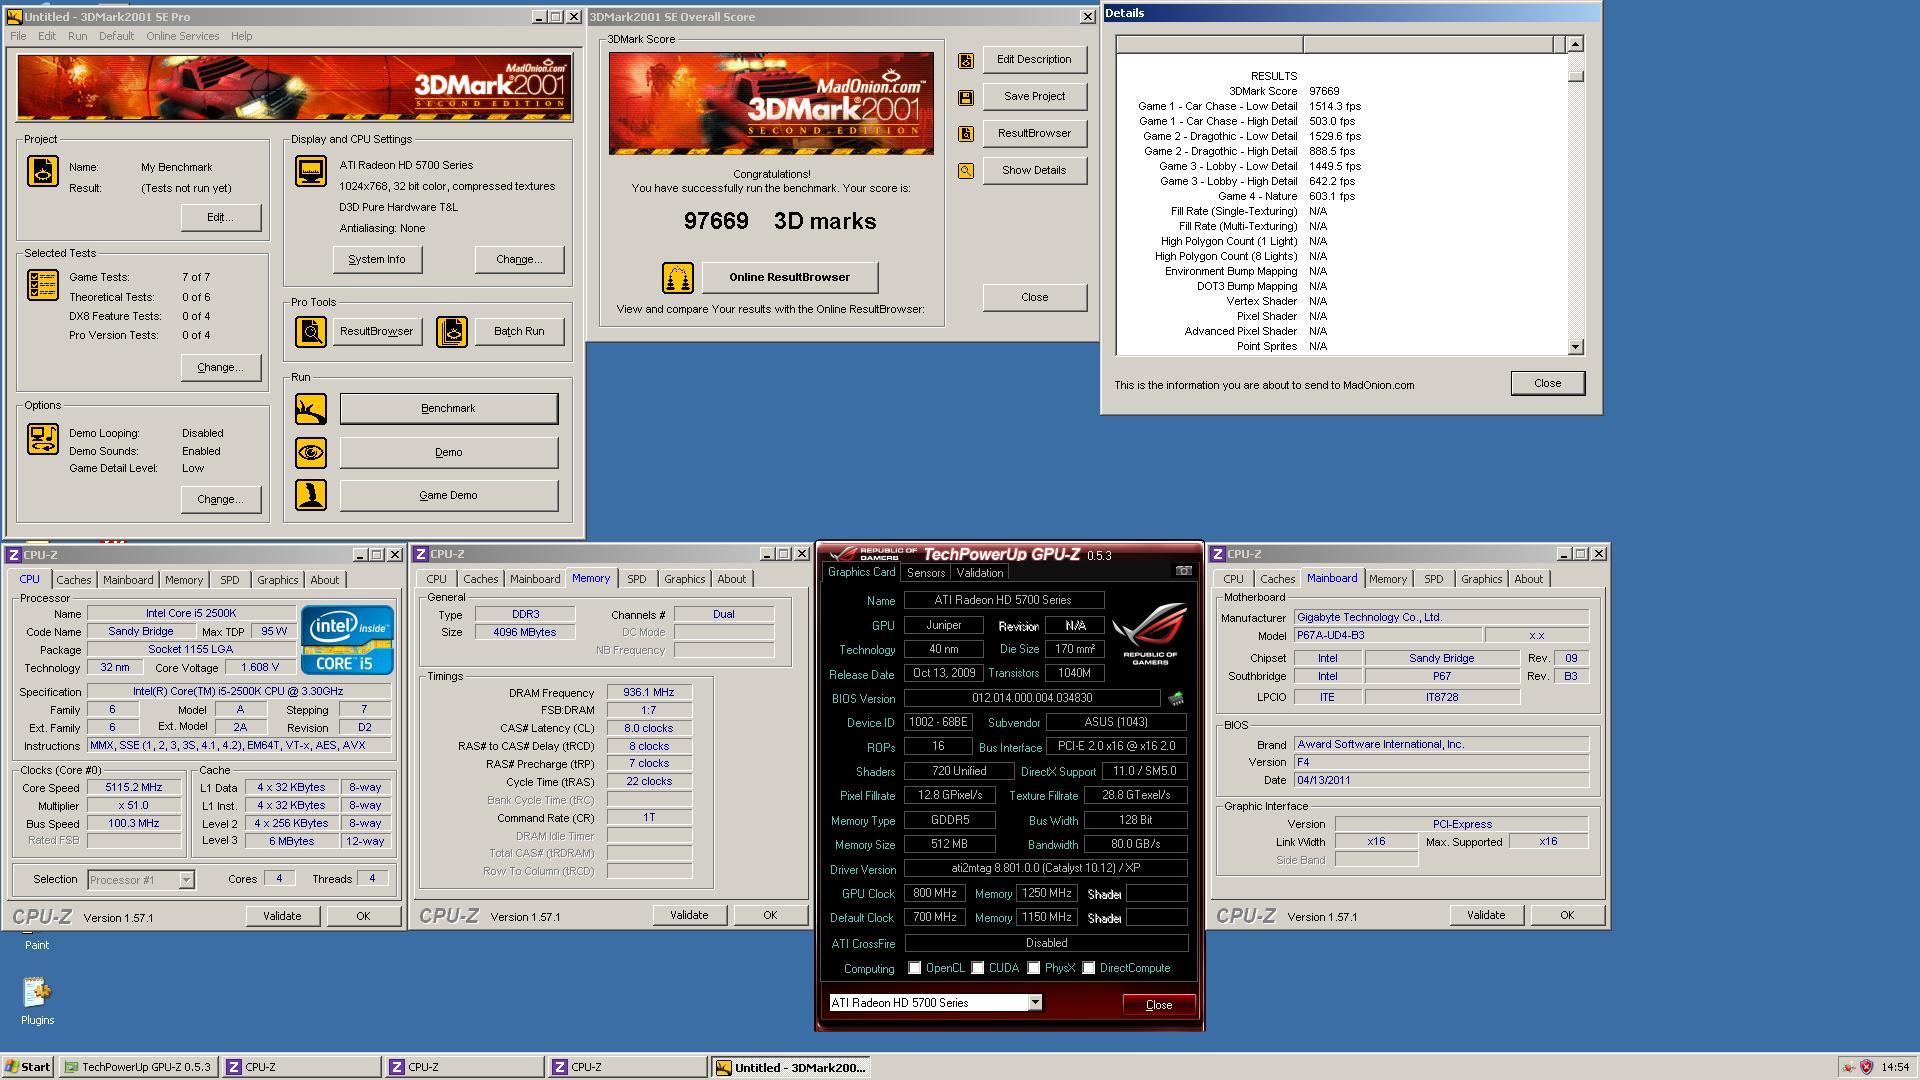The width and height of the screenshot is (1920, 1080).
Task: Click the 3DMark2001 banner image in main window
Action: click(x=294, y=88)
